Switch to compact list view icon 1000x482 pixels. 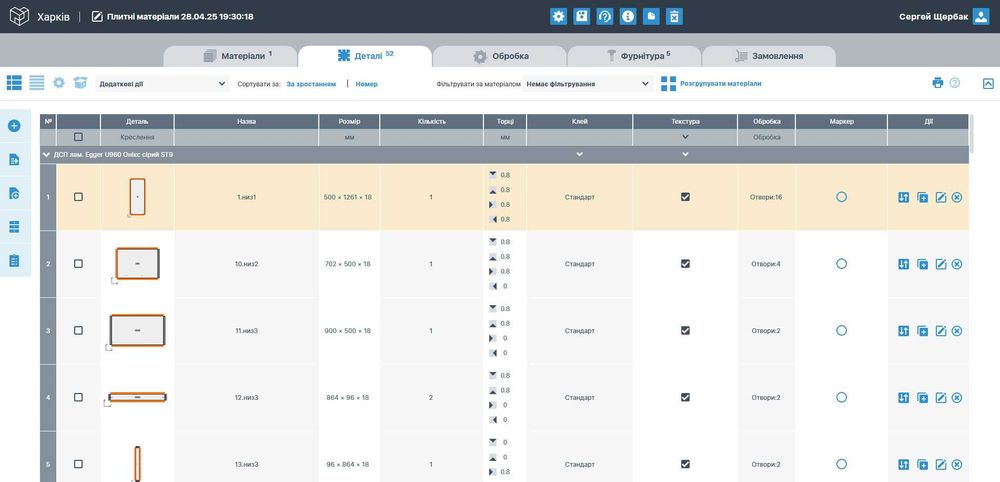(37, 83)
